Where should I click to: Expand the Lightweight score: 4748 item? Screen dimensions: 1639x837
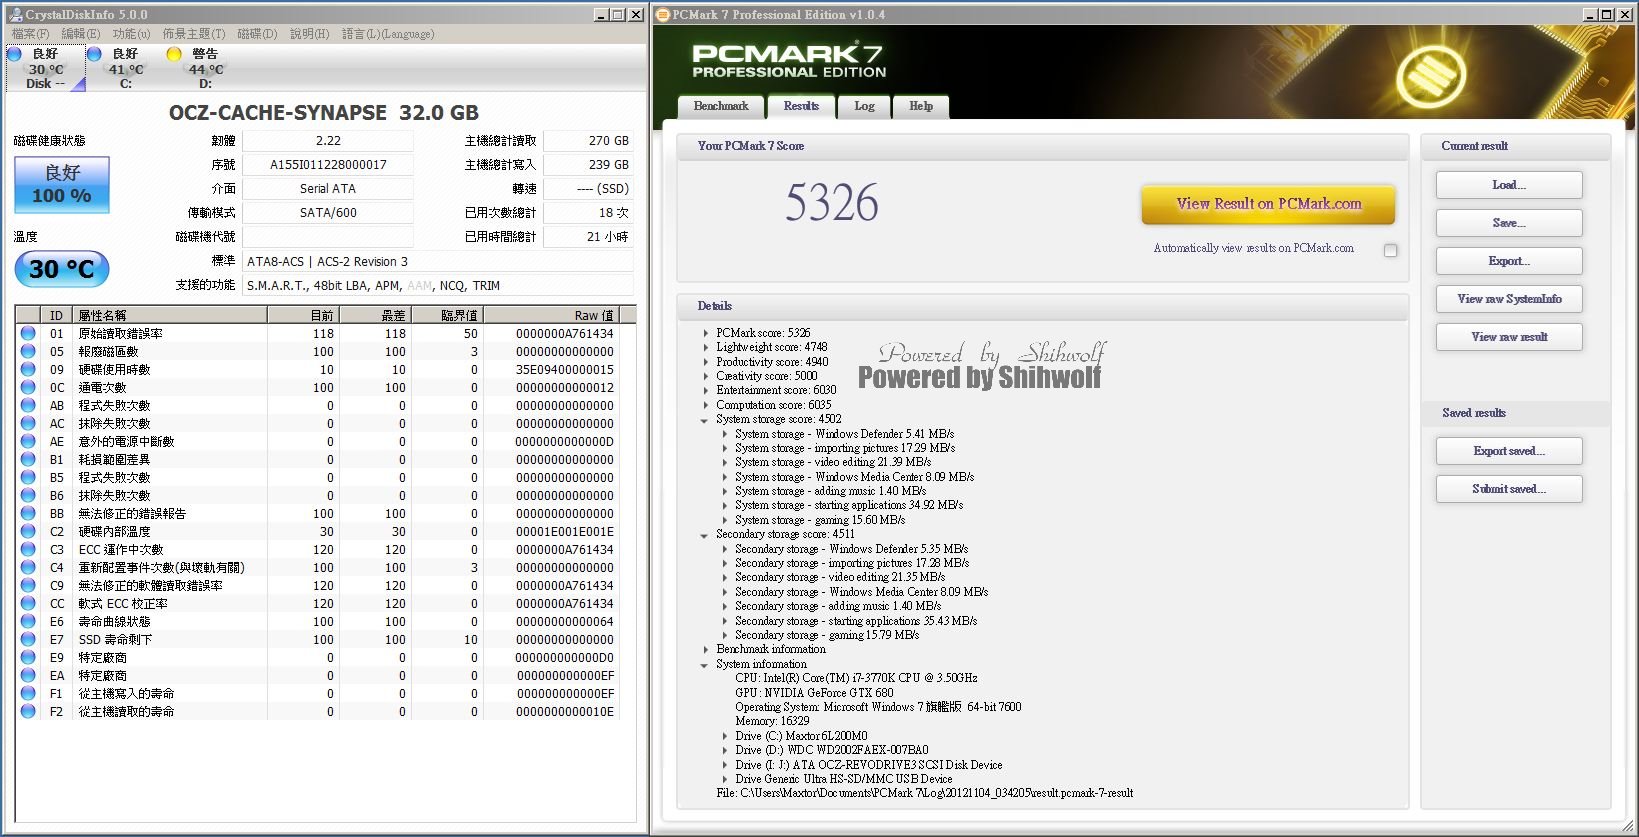pyautogui.click(x=706, y=347)
